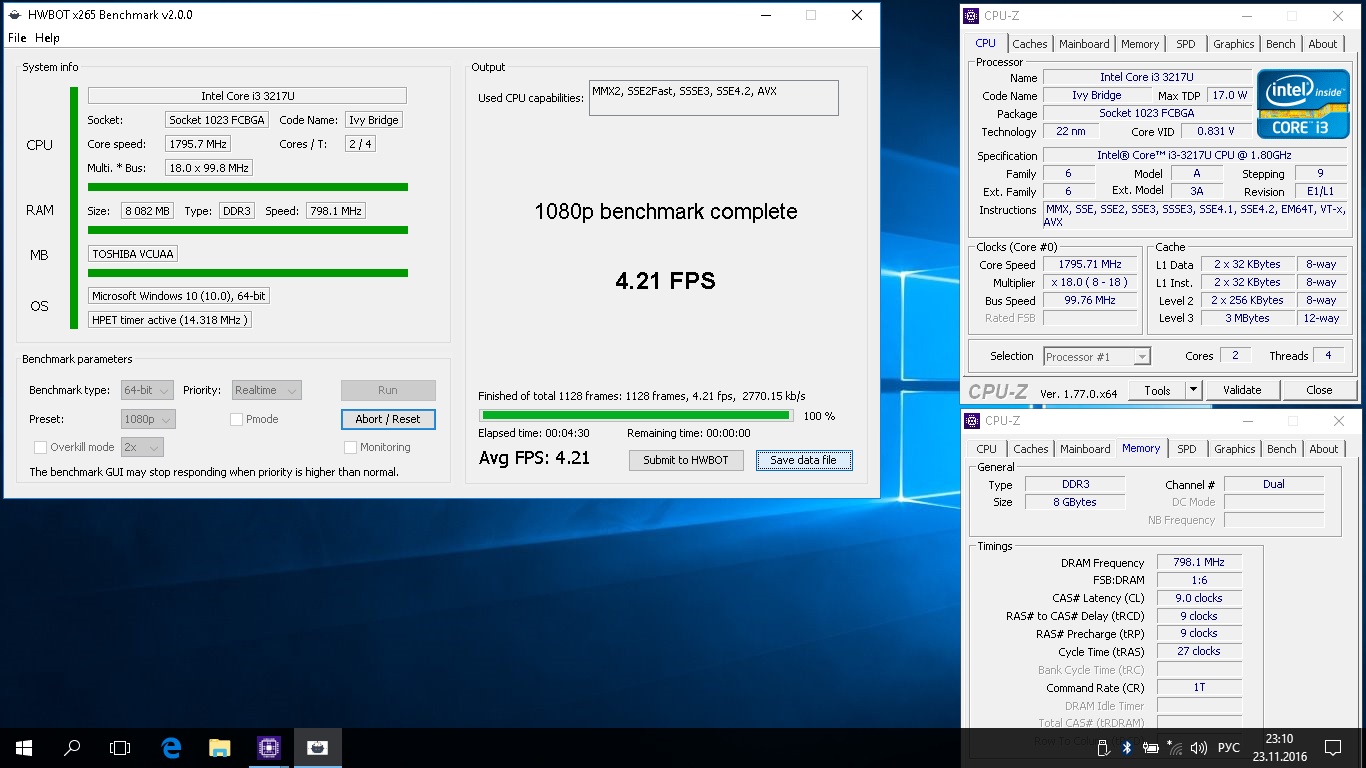
Task: Select Graphics tab in lower CPU-Z
Action: pos(1234,449)
